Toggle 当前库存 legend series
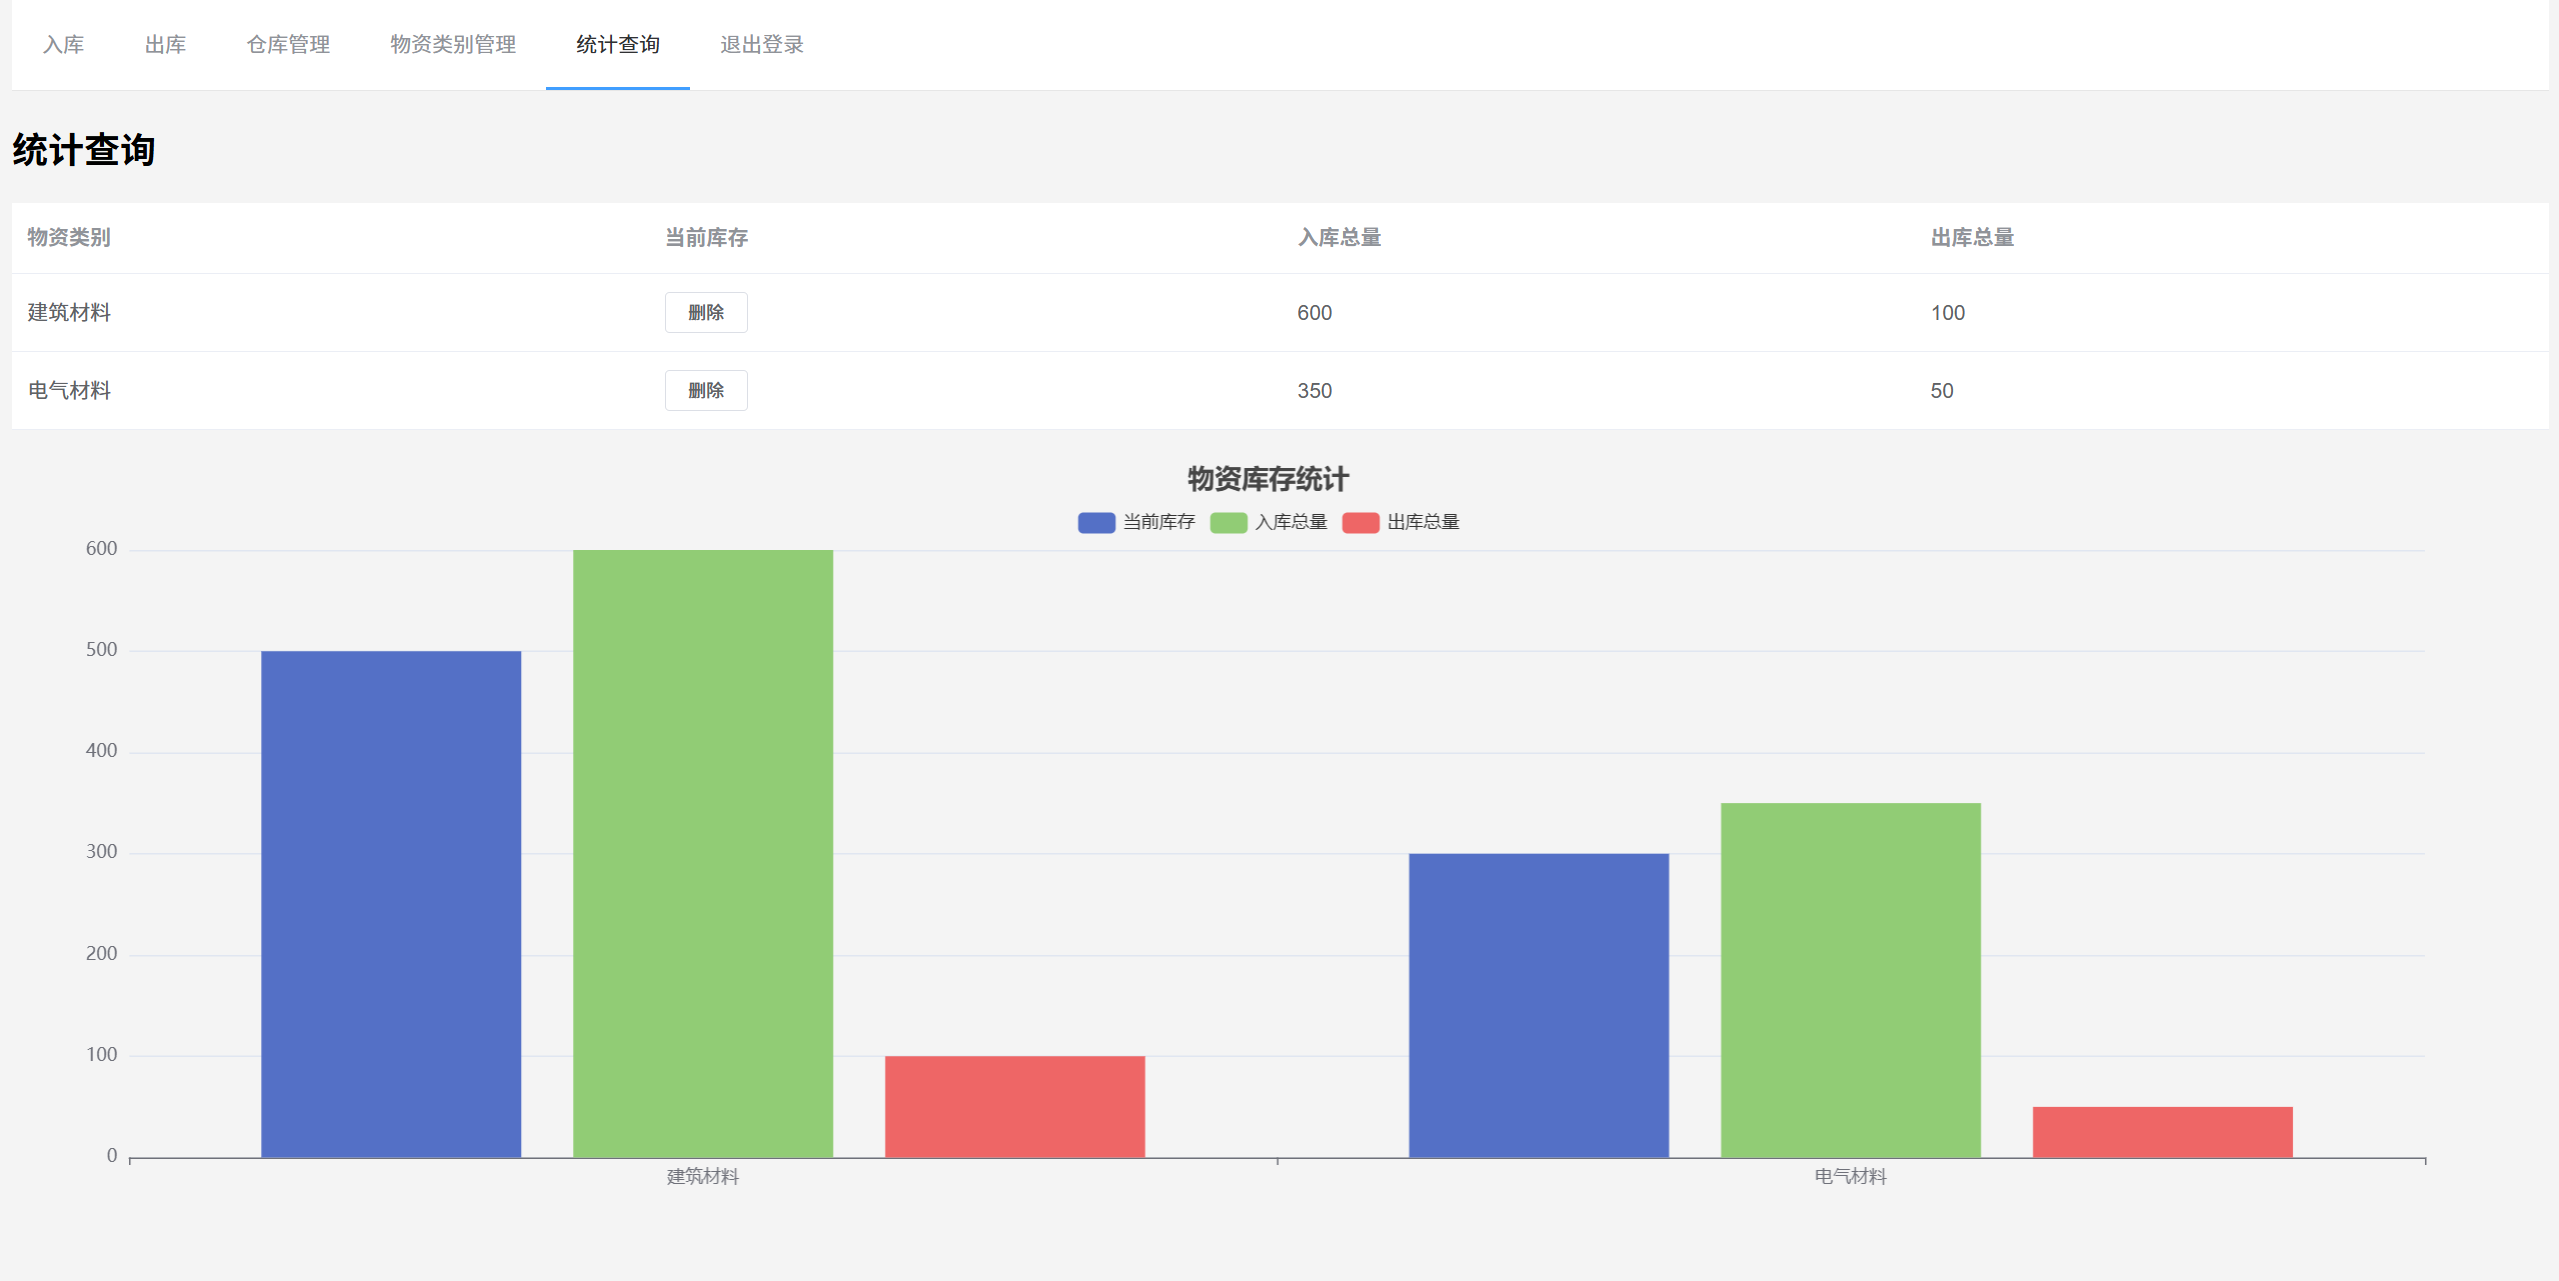 (1136, 522)
